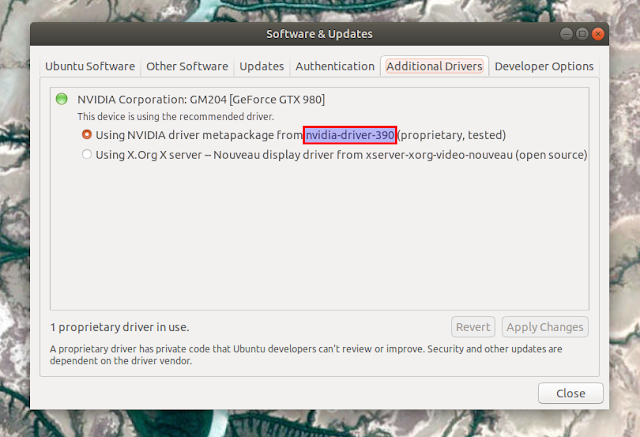
Task: Select the NVIDIA driver metapackage radio button
Action: 87,135
